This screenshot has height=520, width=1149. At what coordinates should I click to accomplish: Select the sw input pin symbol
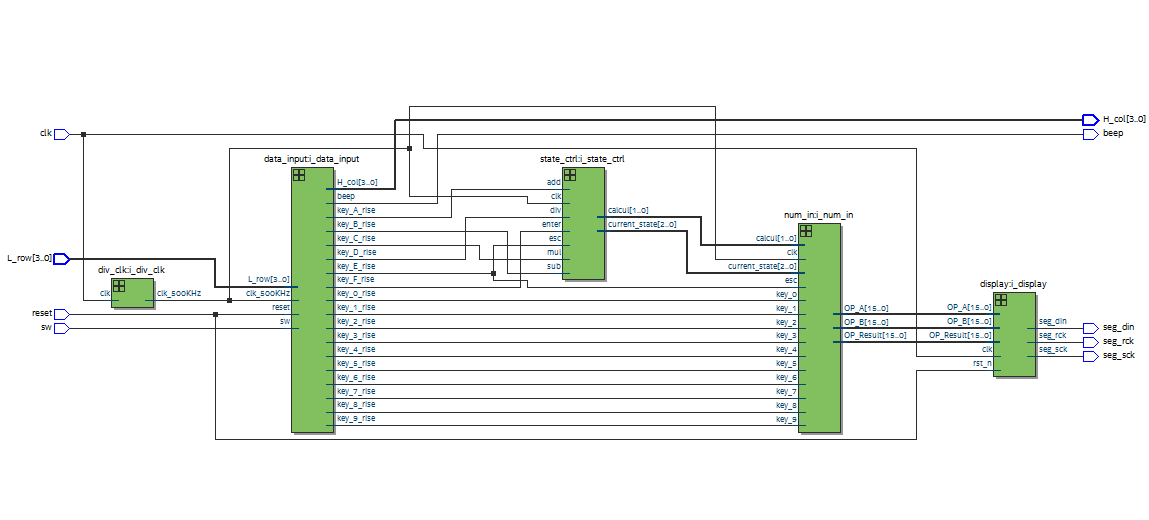(62, 328)
